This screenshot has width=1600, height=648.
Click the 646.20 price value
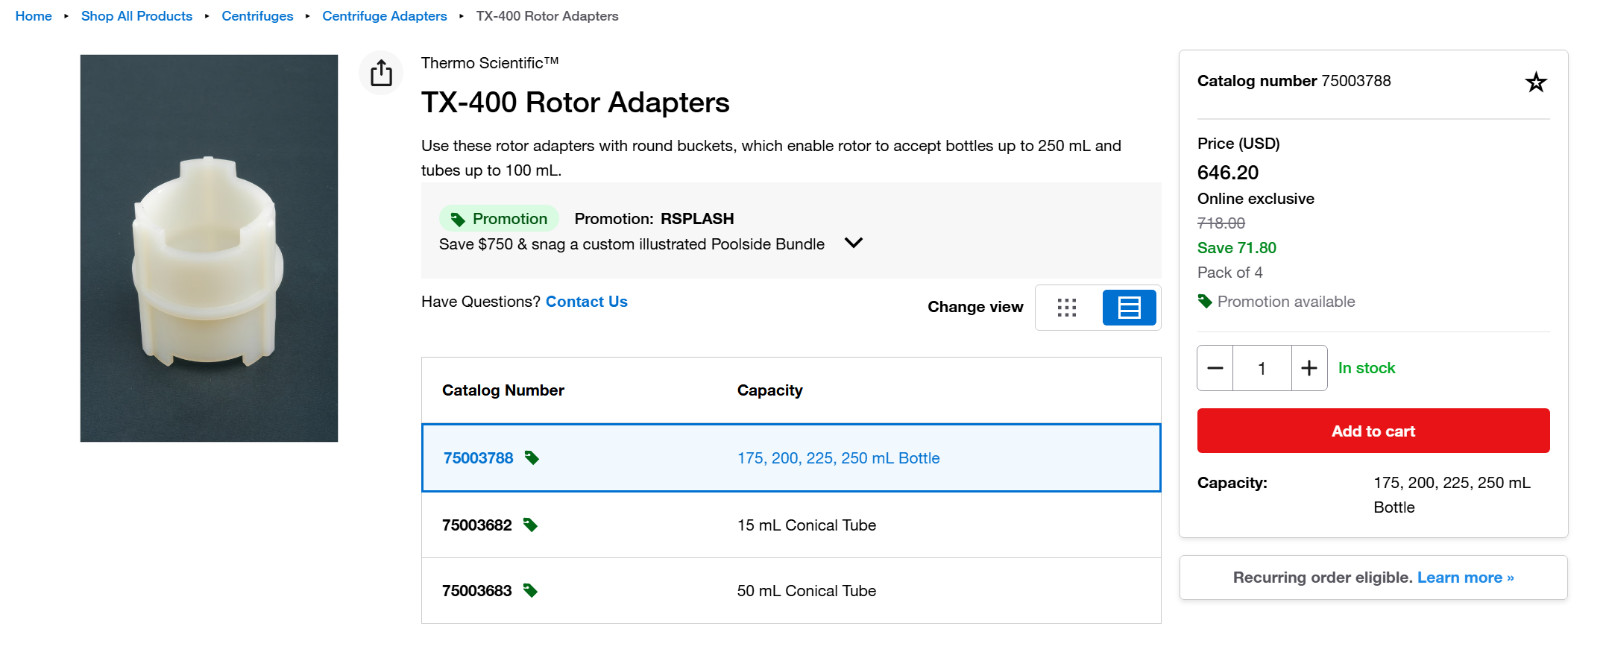point(1228,172)
